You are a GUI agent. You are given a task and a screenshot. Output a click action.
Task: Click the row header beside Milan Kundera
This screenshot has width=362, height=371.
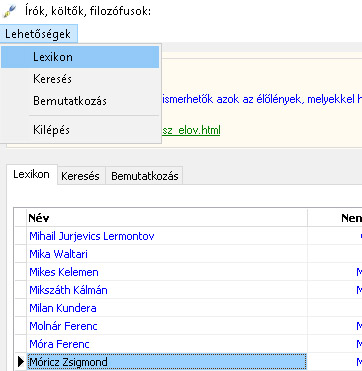(21, 308)
